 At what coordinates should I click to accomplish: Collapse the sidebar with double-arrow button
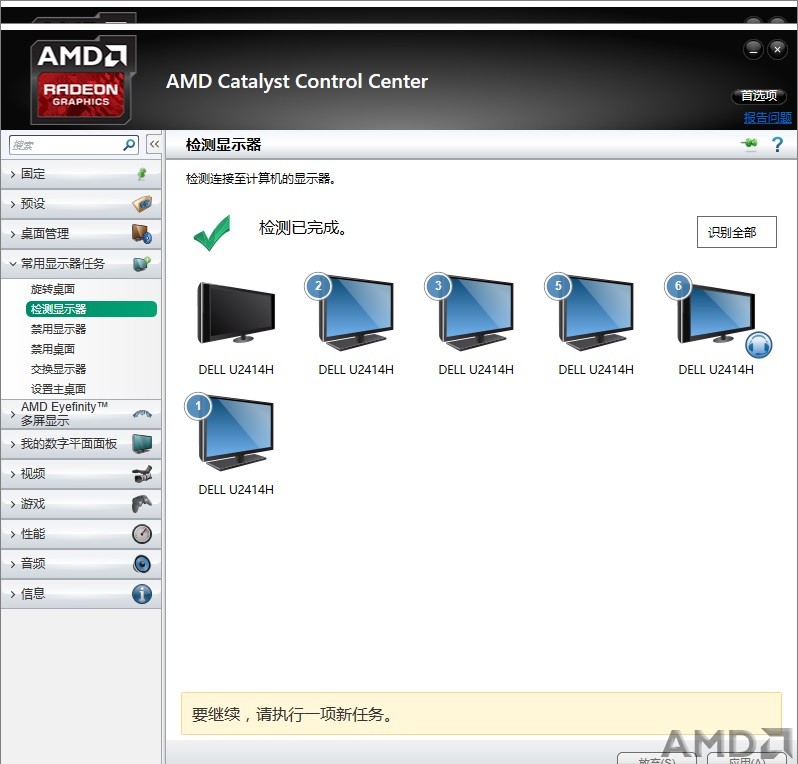point(154,145)
